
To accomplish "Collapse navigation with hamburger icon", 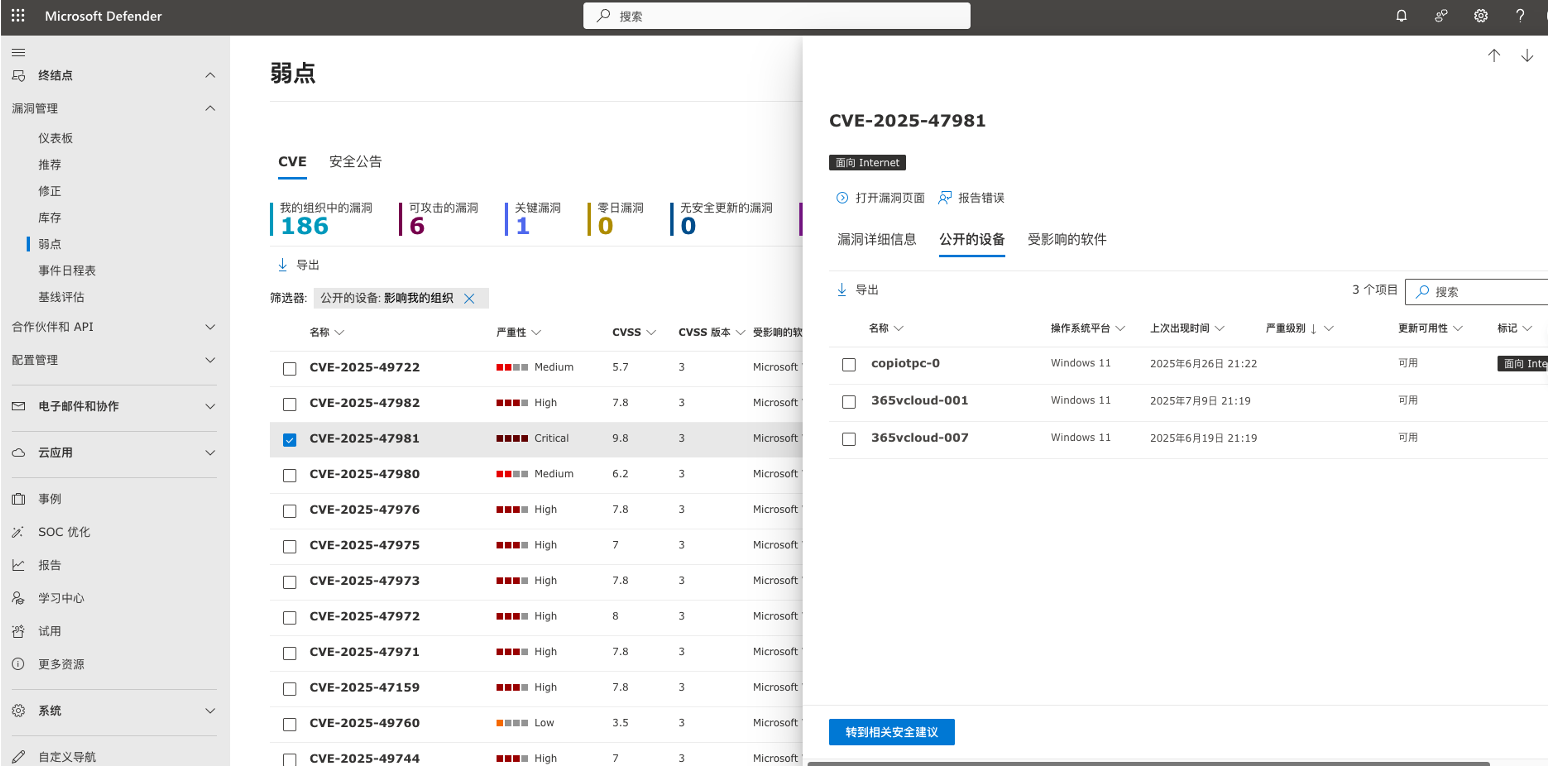I will [18, 52].
